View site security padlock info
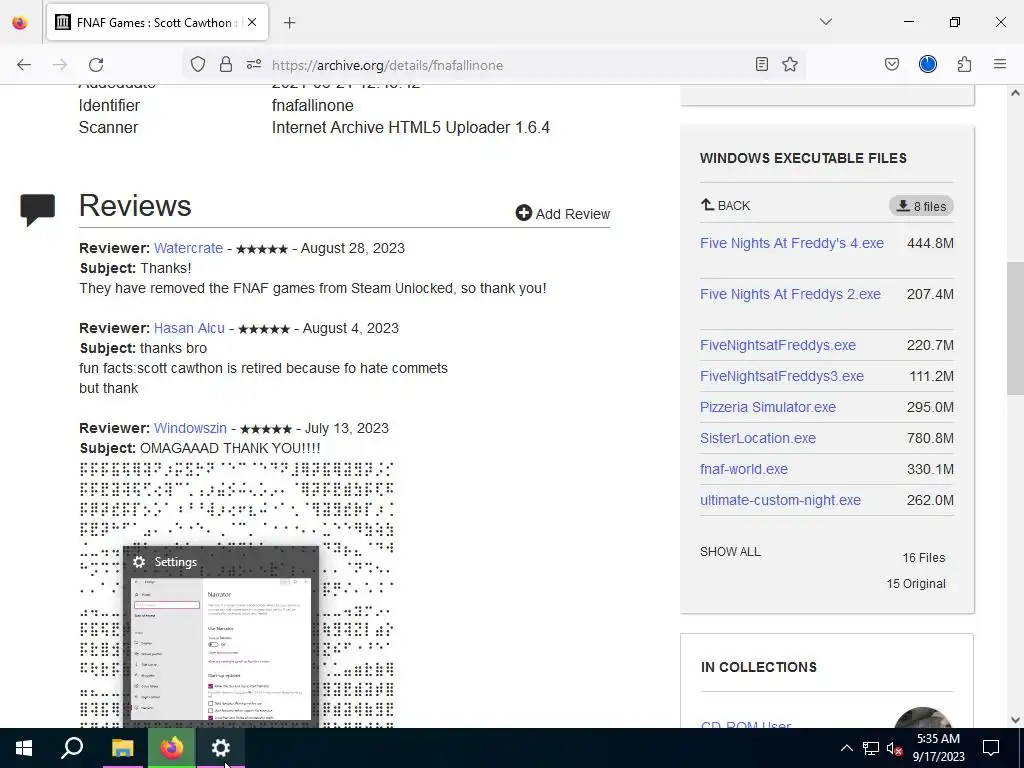Viewport: 1024px width, 768px height. pos(226,64)
